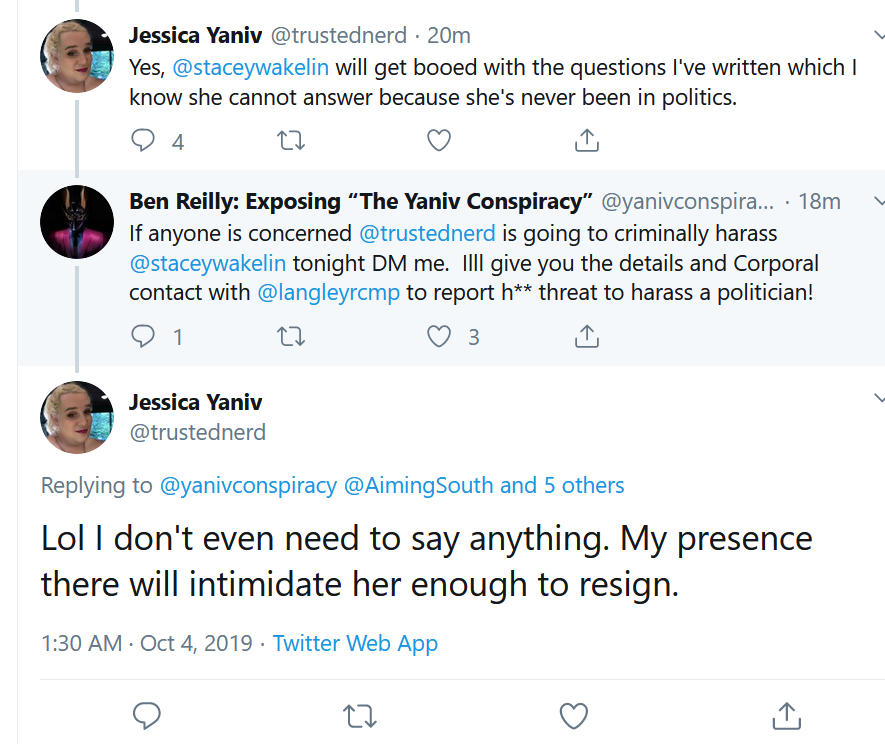Share the main tweet at the bottom
This screenshot has height=744, width=885.
[x=786, y=715]
